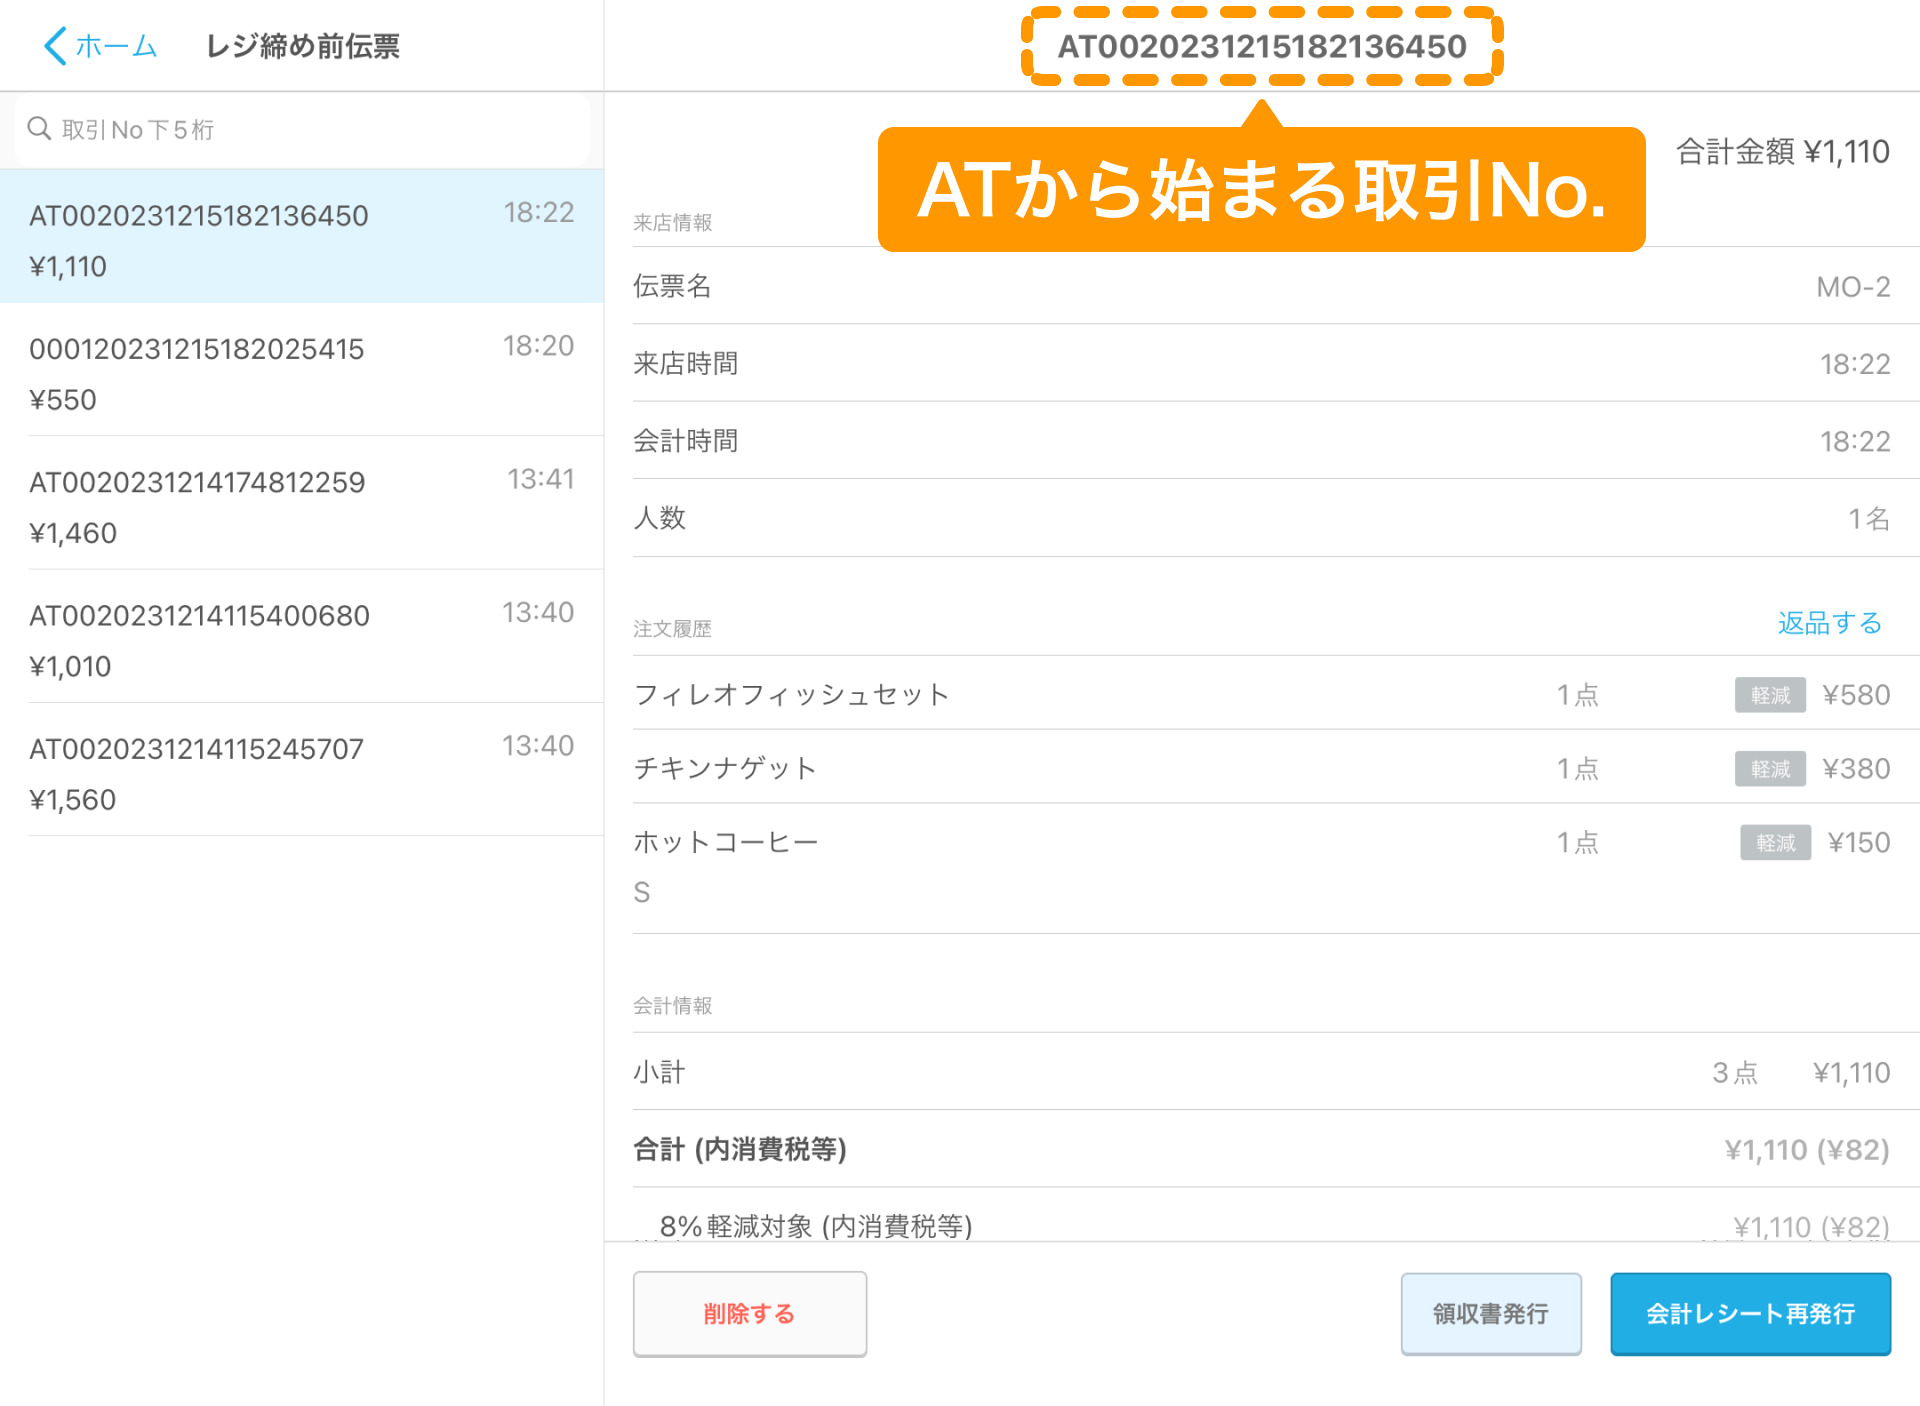This screenshot has height=1406, width=1920.
Task: Click the 削除する button
Action: [750, 1314]
